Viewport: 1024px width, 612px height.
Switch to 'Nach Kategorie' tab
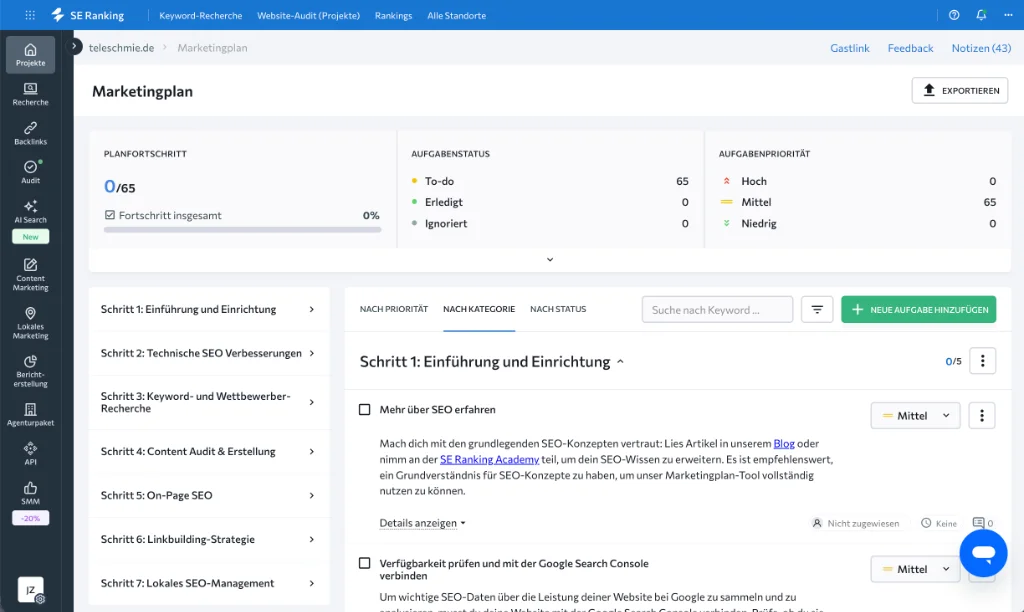coord(479,309)
